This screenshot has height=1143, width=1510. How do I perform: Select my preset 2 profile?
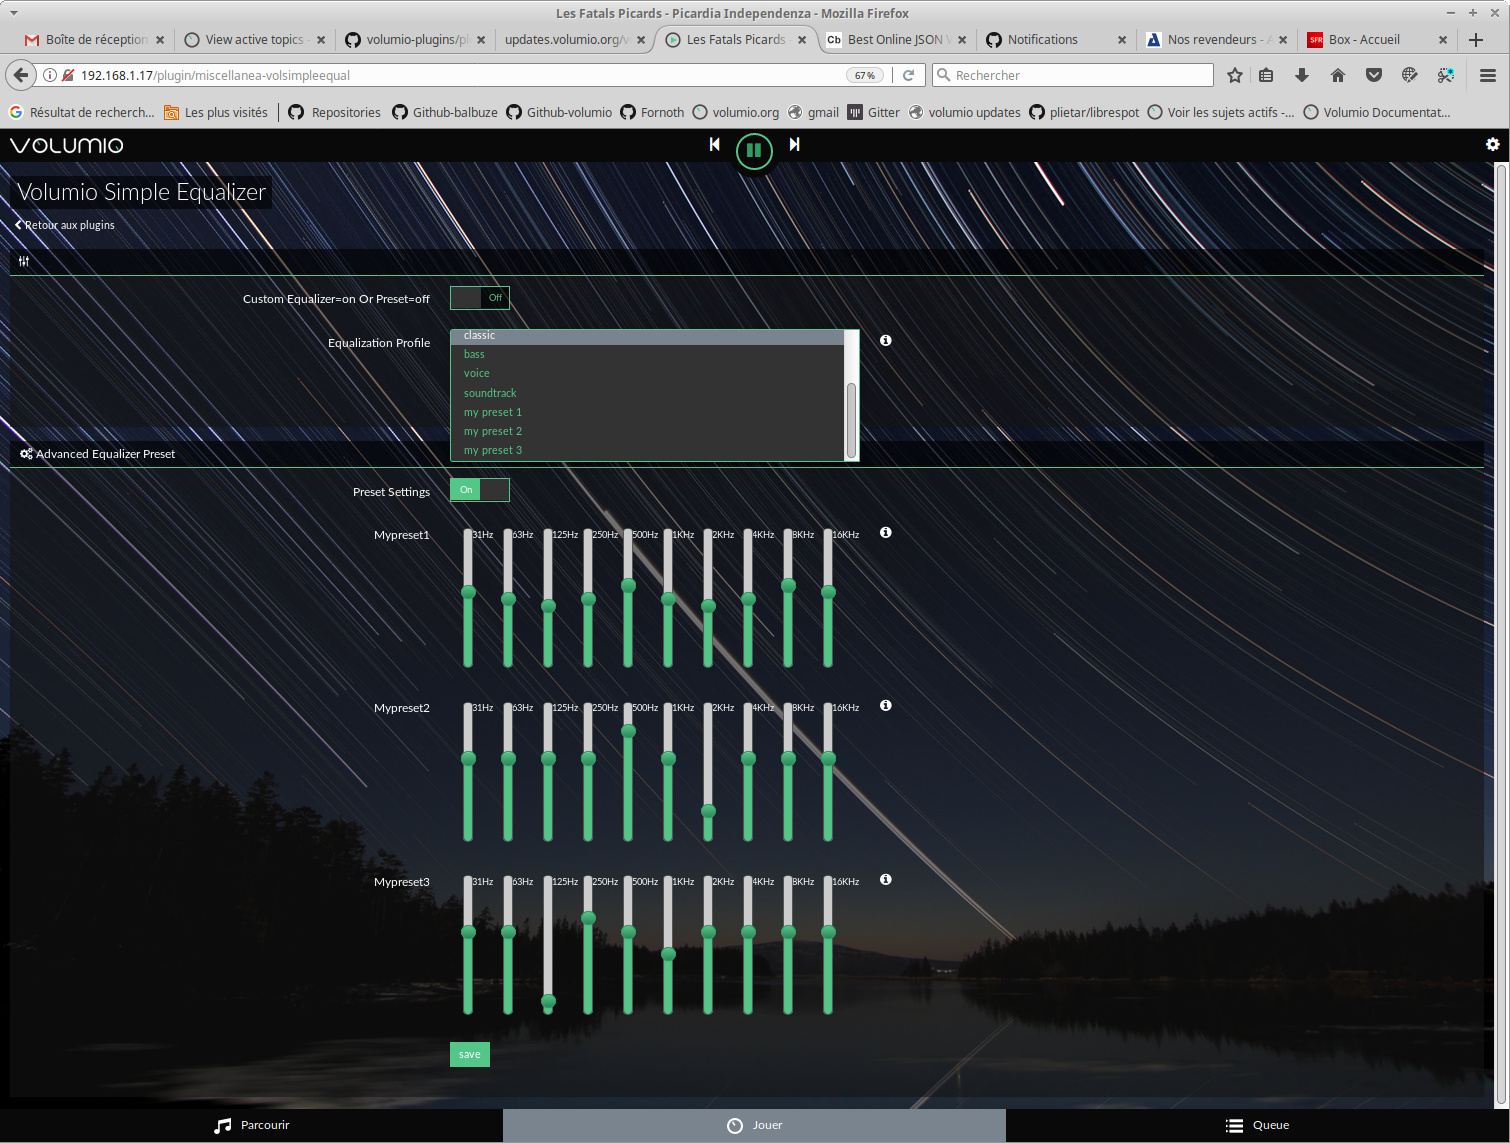tap(647, 431)
